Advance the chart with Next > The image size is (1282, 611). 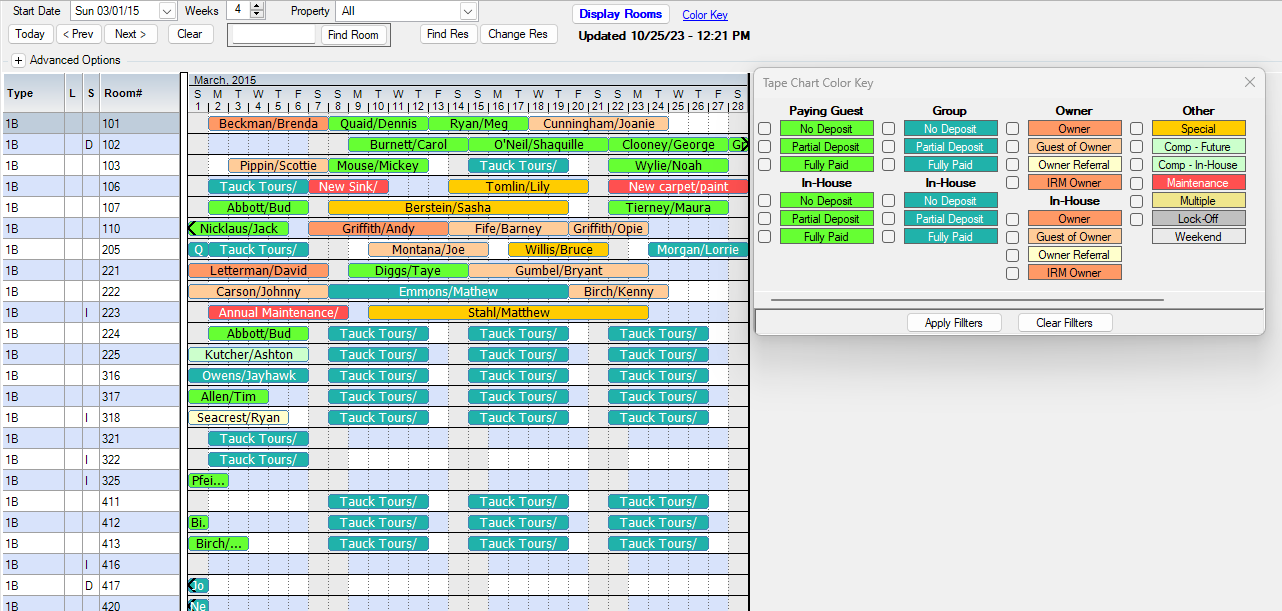(130, 34)
